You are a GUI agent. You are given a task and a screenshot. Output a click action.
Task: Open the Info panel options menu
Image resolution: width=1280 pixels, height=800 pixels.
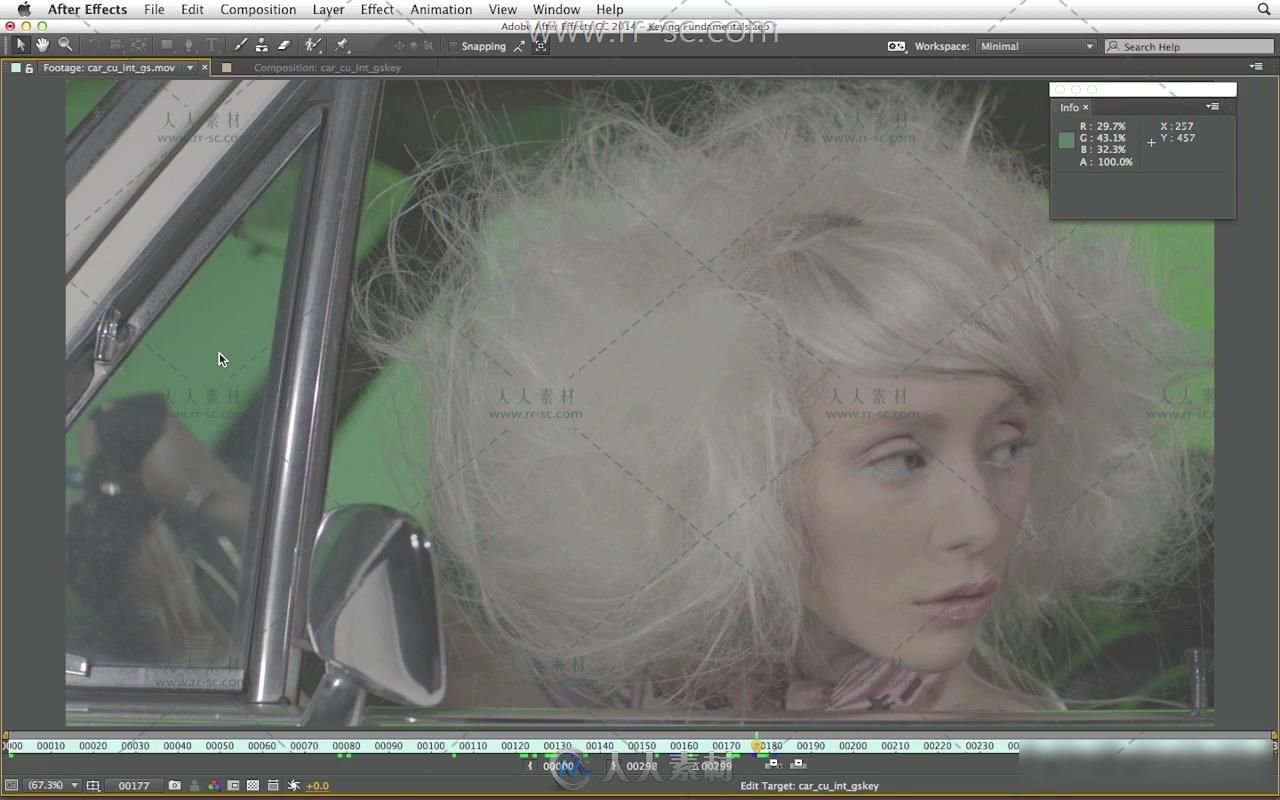1213,107
